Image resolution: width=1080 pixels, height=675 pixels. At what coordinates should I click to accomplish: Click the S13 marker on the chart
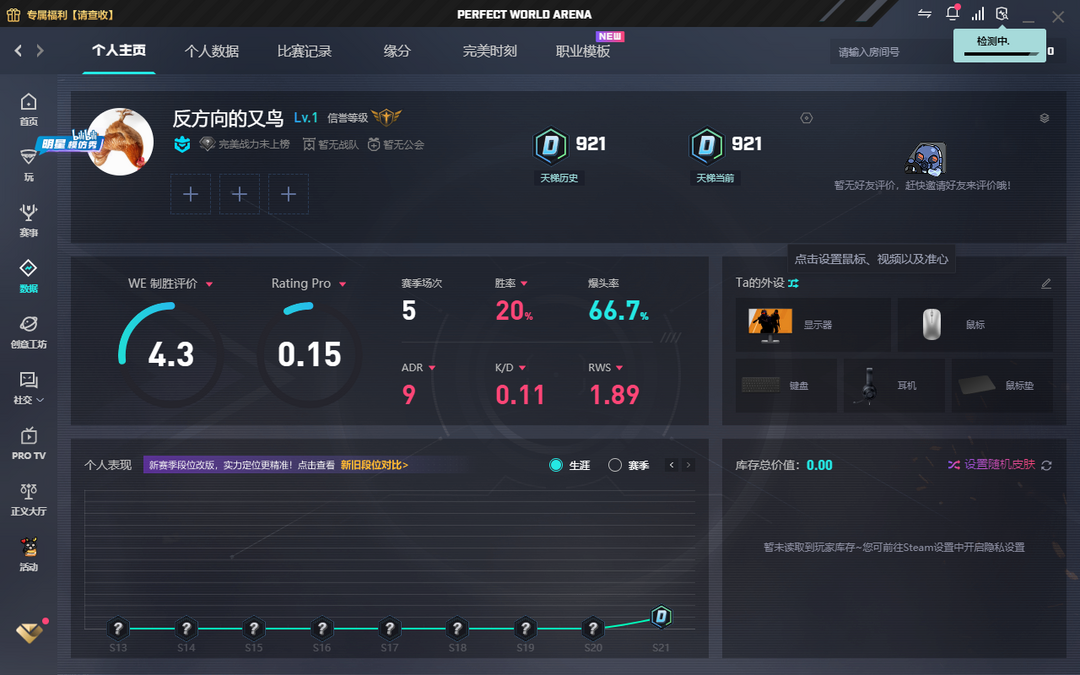pyautogui.click(x=118, y=628)
